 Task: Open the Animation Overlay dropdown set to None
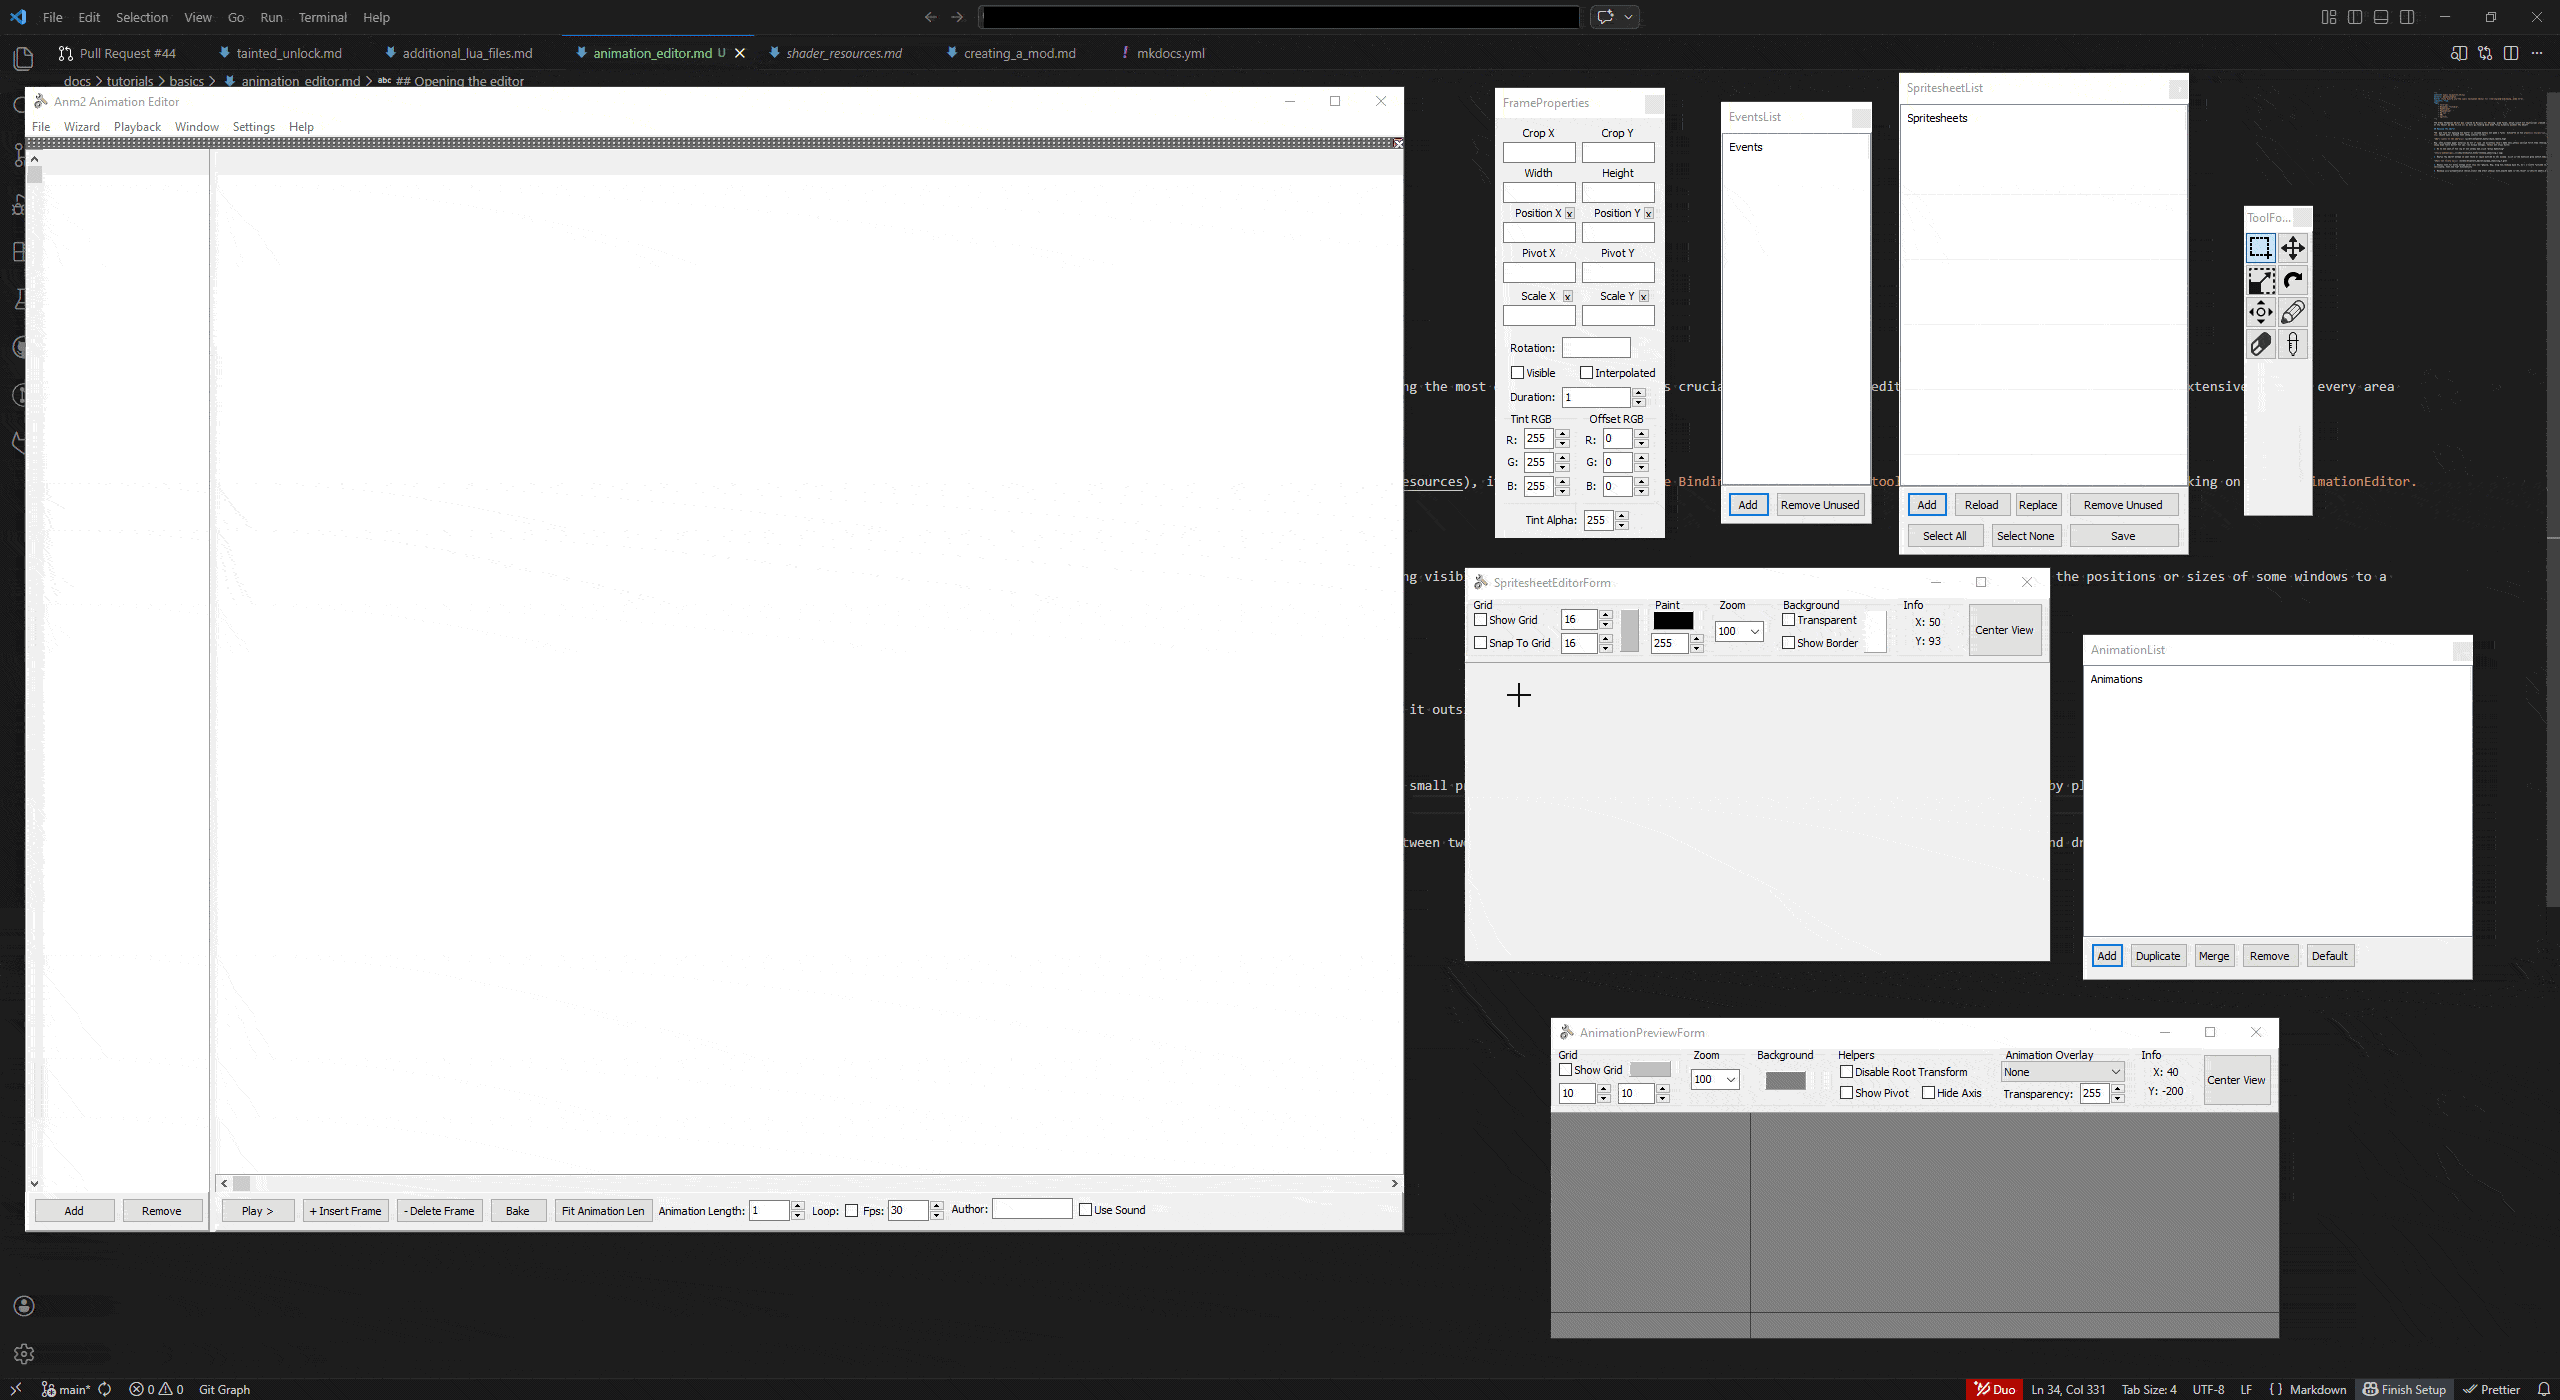click(2061, 1072)
